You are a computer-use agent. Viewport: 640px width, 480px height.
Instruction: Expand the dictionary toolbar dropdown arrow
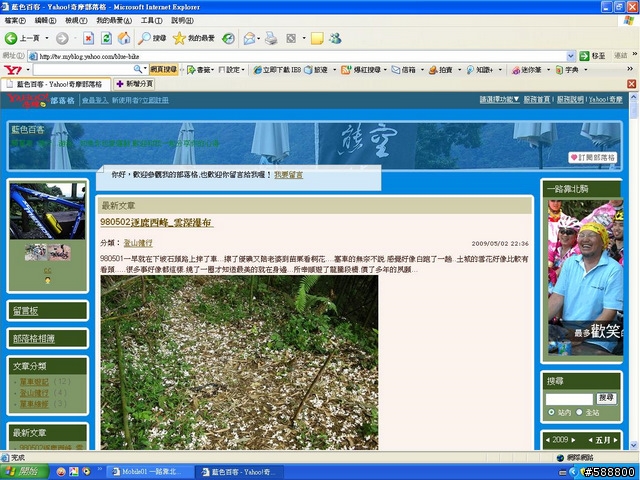(x=586, y=70)
